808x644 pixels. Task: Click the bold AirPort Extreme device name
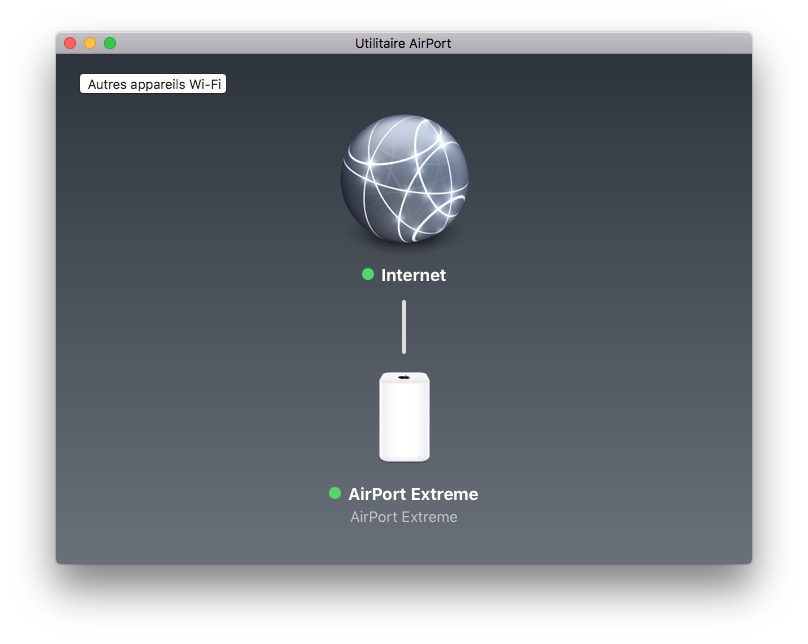coord(413,494)
